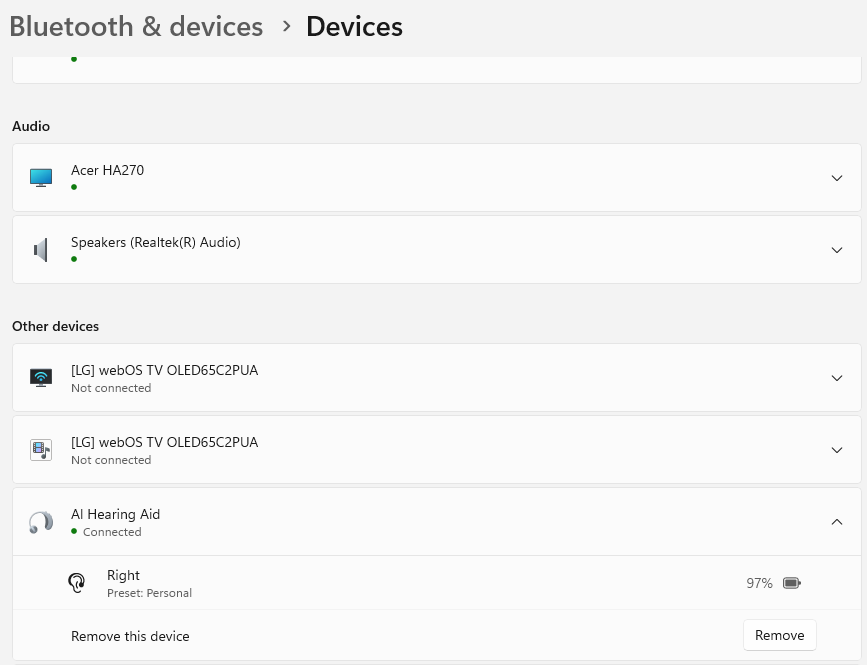867x665 pixels.
Task: Click the Devices breadcrumb title
Action: (354, 27)
